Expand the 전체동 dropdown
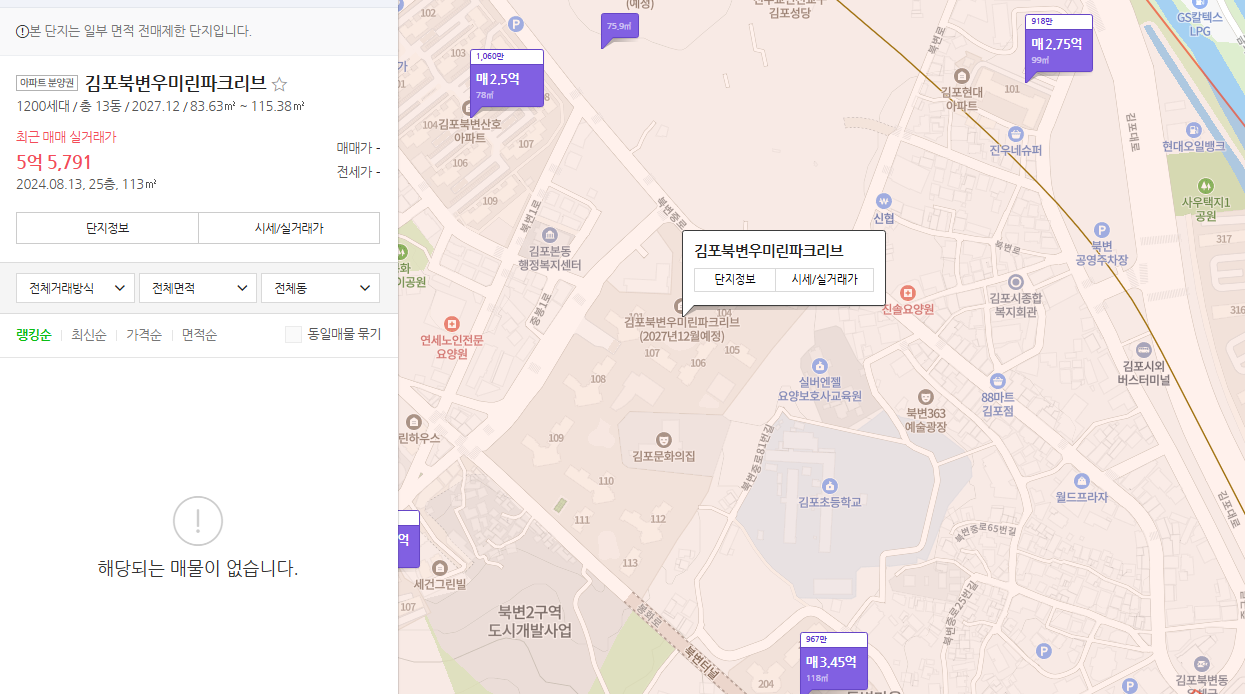1245x694 pixels. pos(320,287)
